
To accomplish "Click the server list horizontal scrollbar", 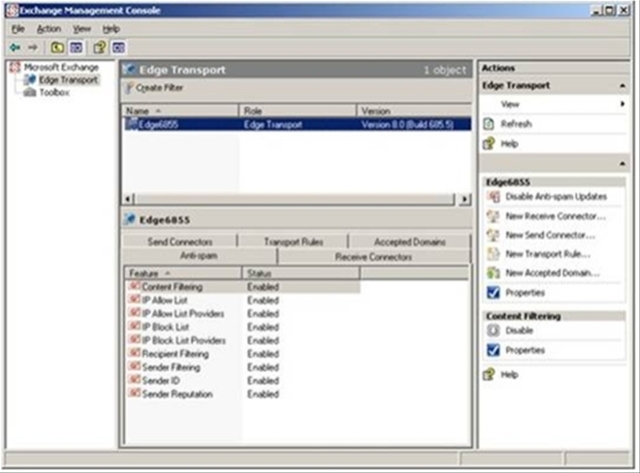I will 295,200.
